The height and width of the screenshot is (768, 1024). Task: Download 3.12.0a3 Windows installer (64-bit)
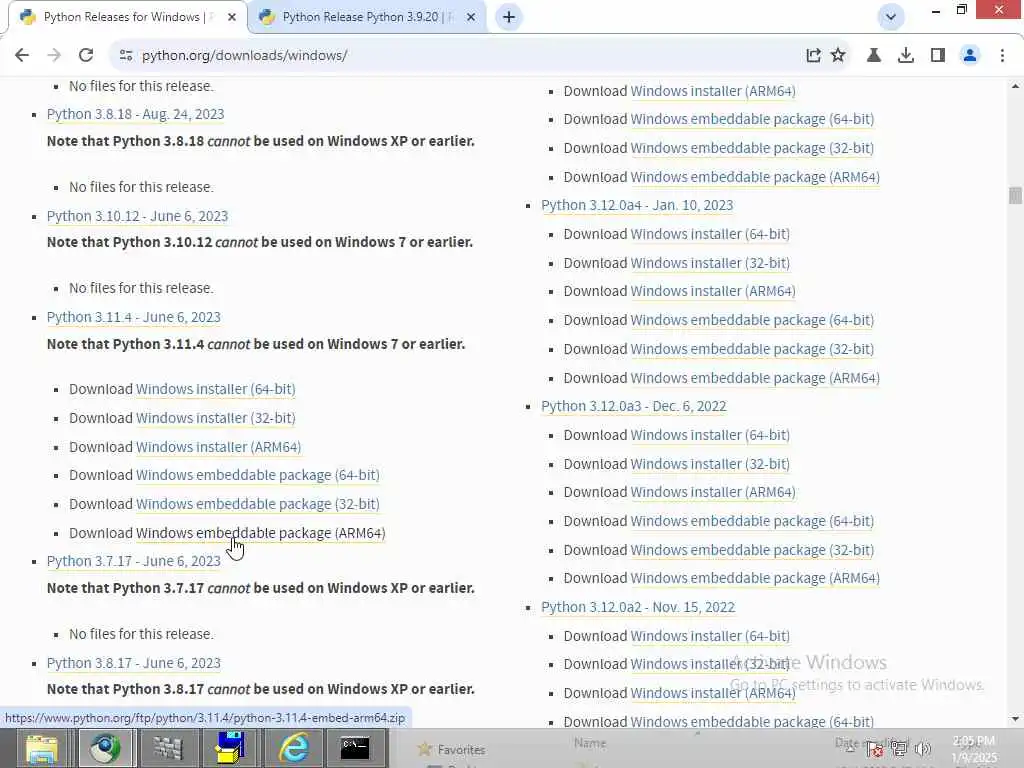710,436
